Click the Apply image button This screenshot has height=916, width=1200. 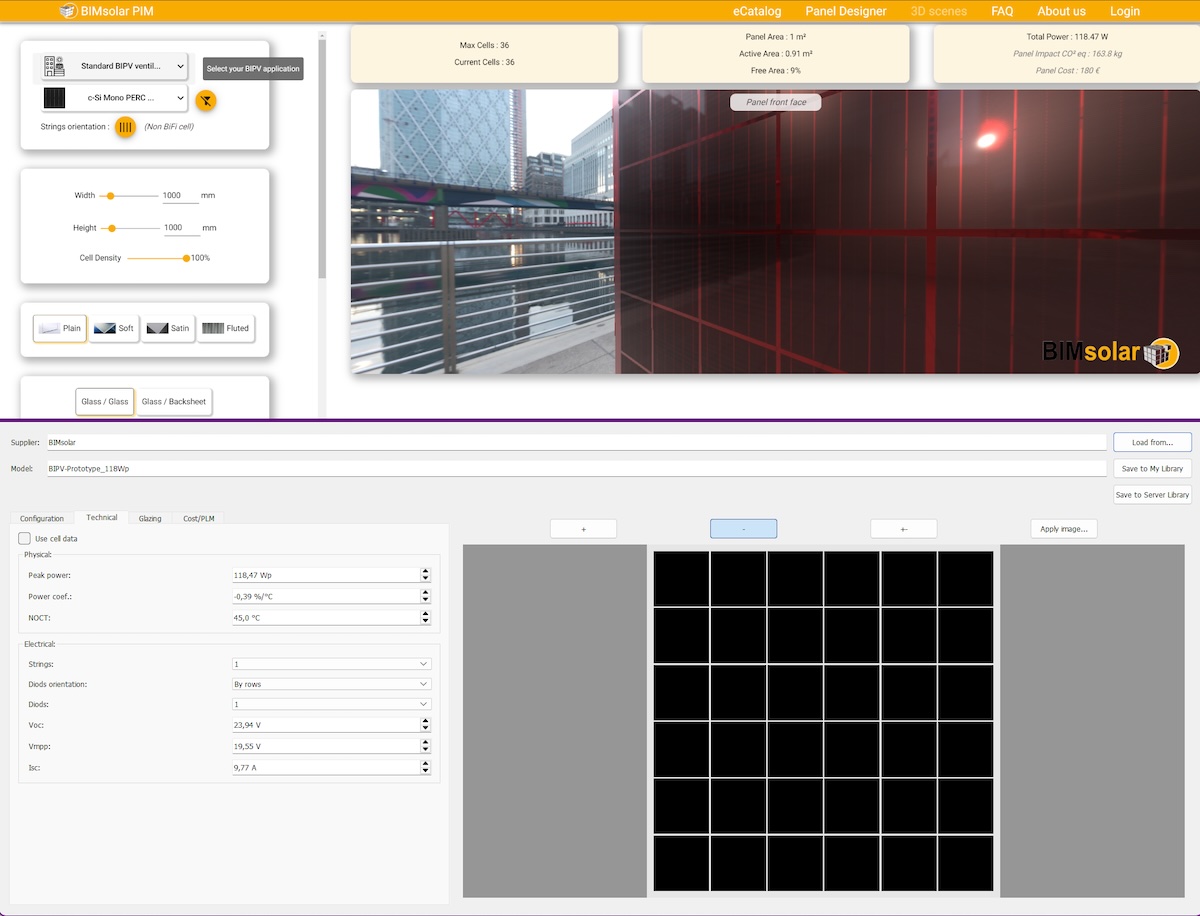1063,528
